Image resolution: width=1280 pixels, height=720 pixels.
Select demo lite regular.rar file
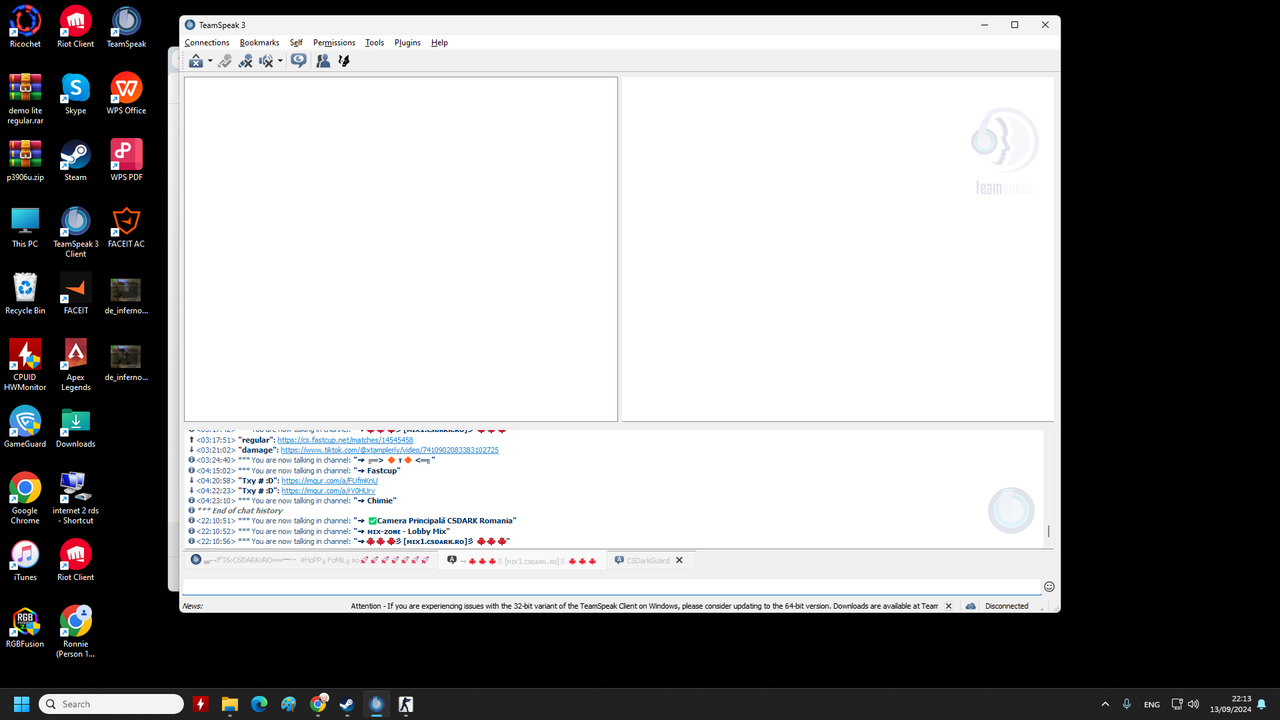(x=25, y=98)
